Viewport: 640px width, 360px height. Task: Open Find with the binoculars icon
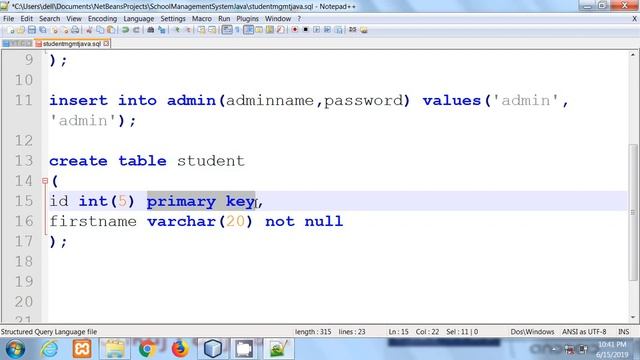coord(151,30)
